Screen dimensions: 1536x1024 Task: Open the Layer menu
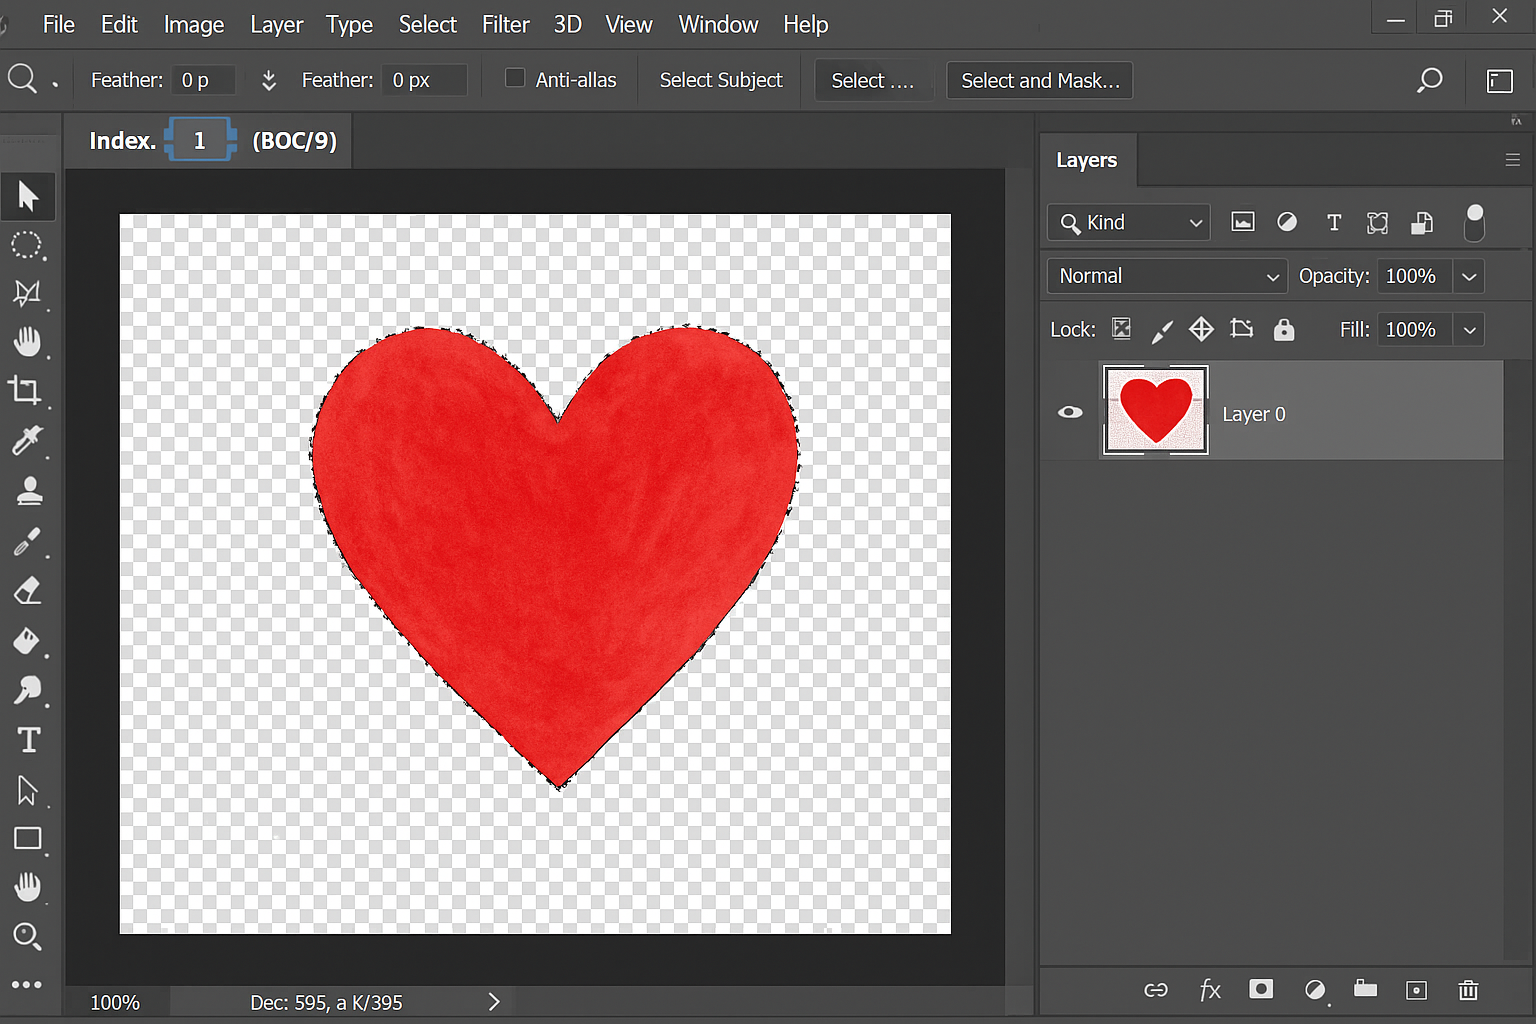click(276, 24)
